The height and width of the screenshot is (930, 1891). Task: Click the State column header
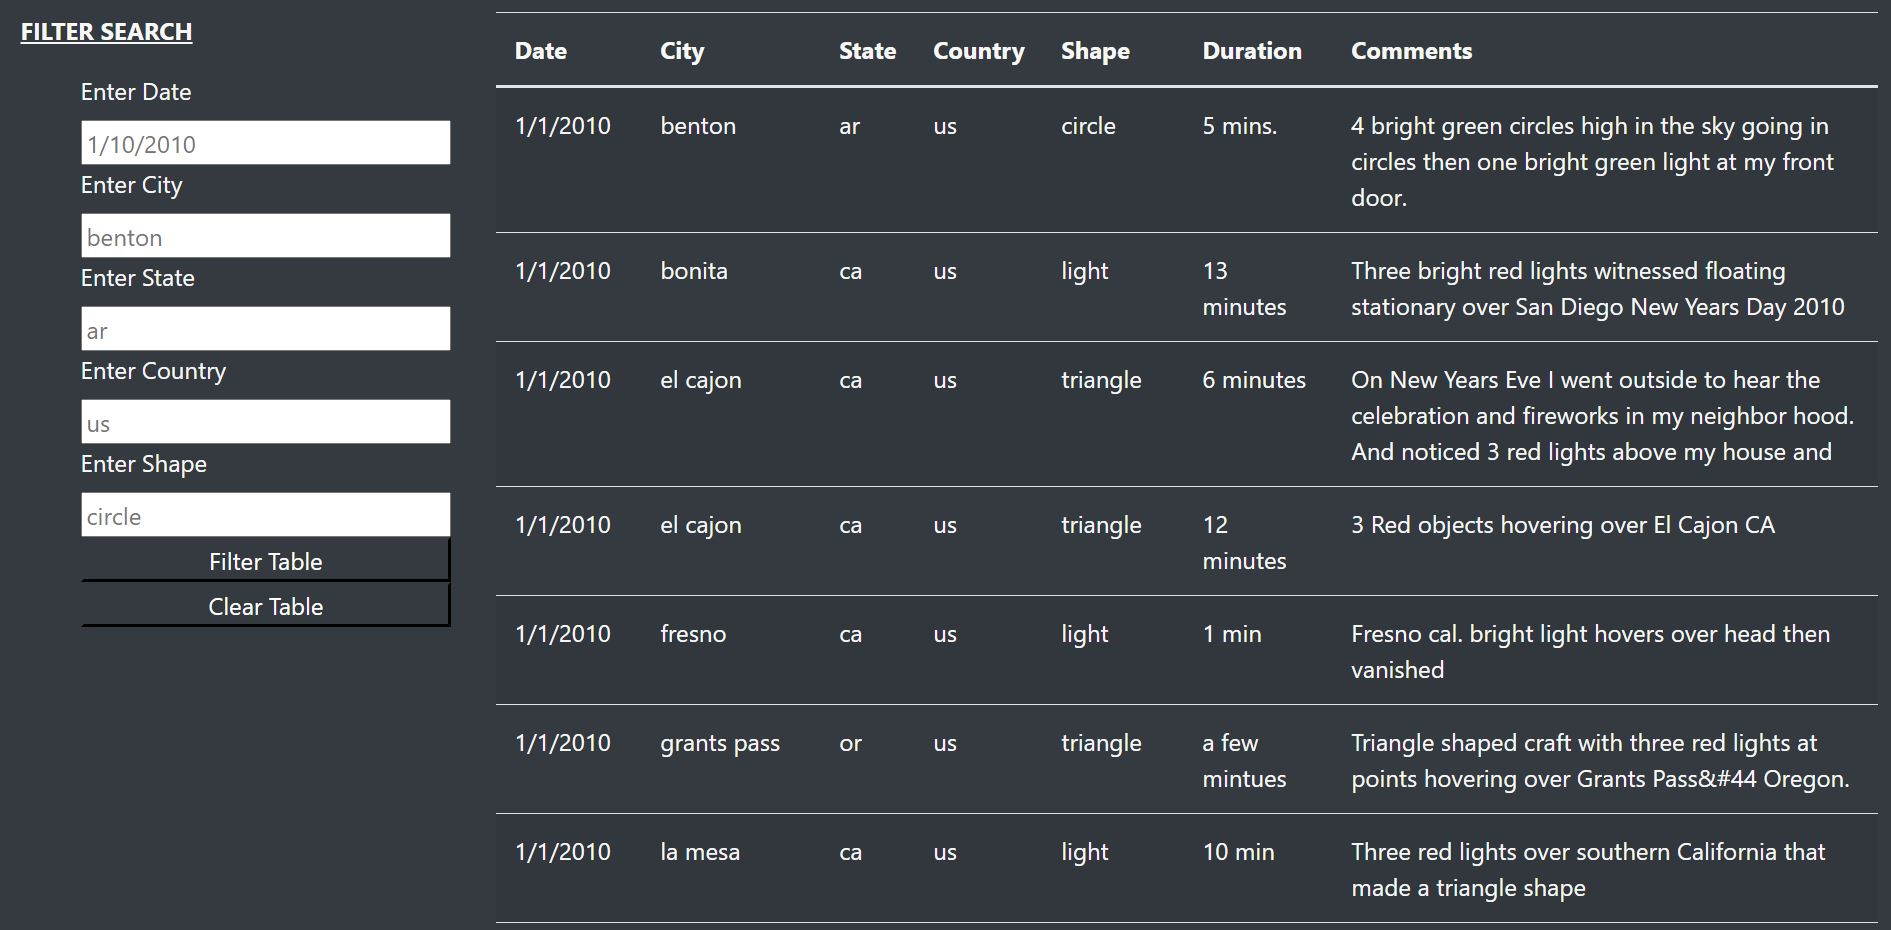[867, 51]
